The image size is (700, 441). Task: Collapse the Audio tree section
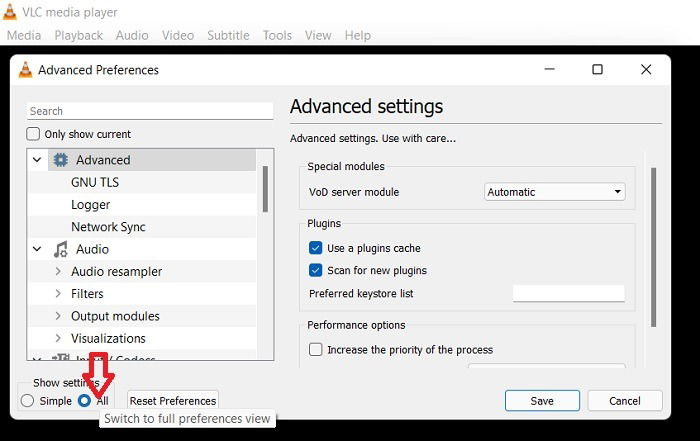37,249
